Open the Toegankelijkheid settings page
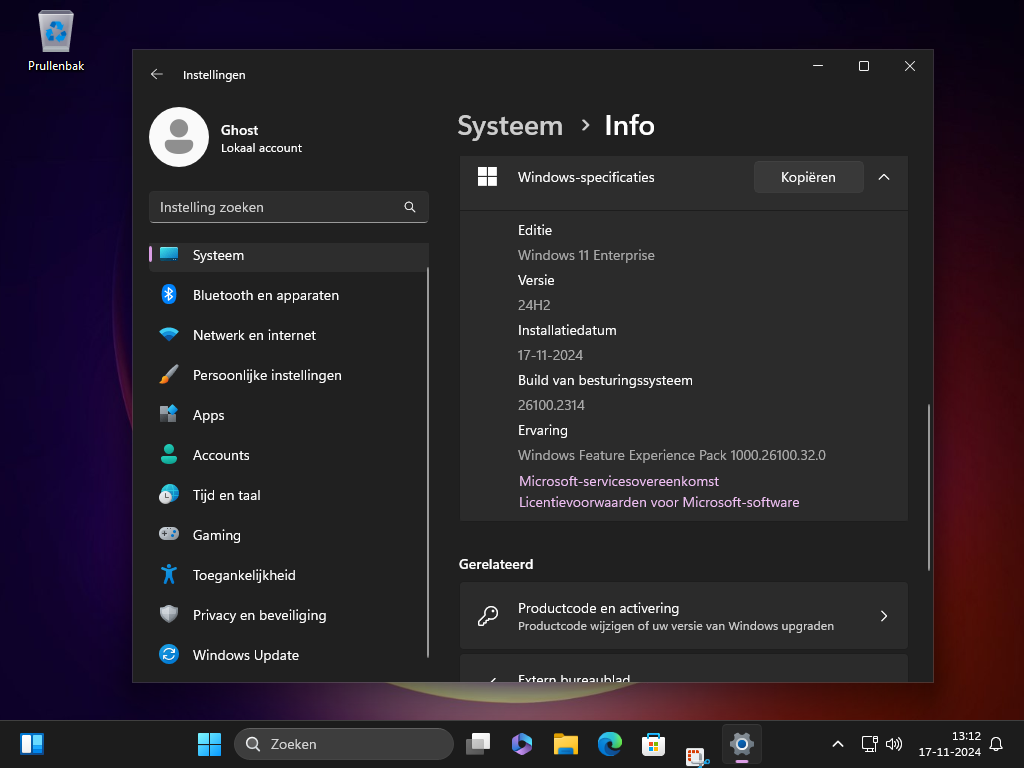The height and width of the screenshot is (768, 1024). pyautogui.click(x=289, y=575)
